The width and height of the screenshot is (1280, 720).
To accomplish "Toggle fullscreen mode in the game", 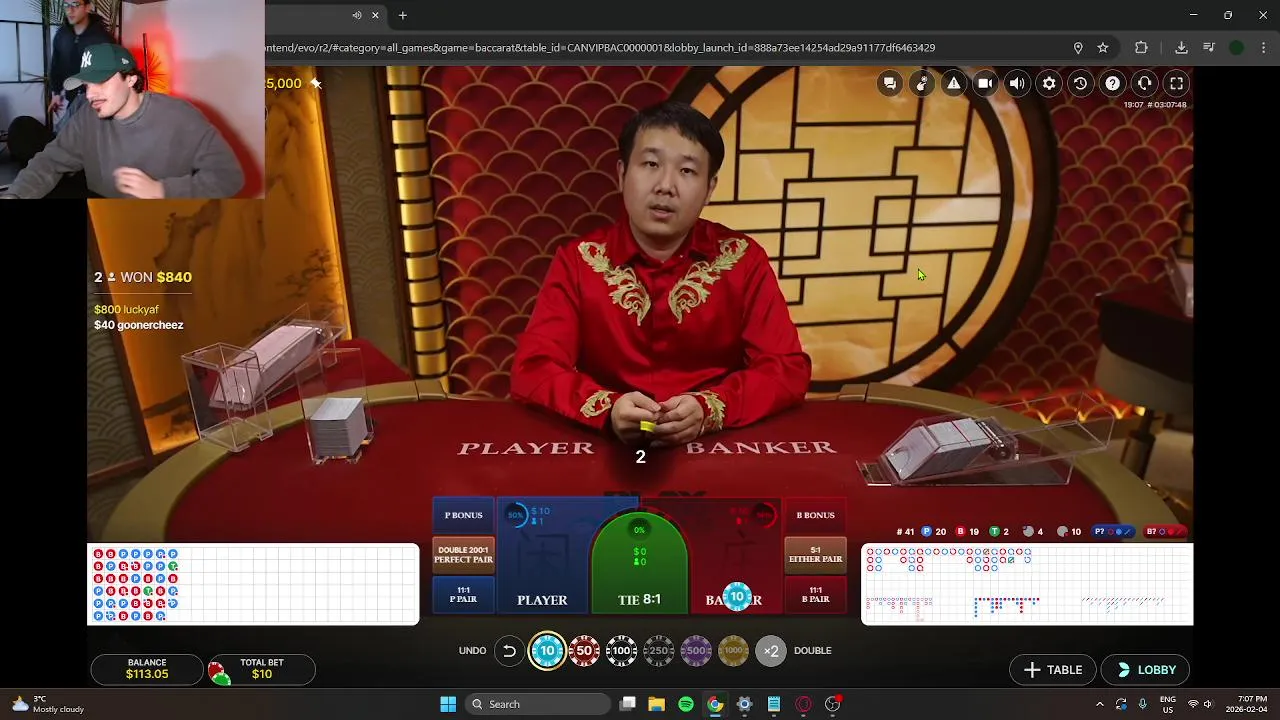I will tap(1177, 84).
